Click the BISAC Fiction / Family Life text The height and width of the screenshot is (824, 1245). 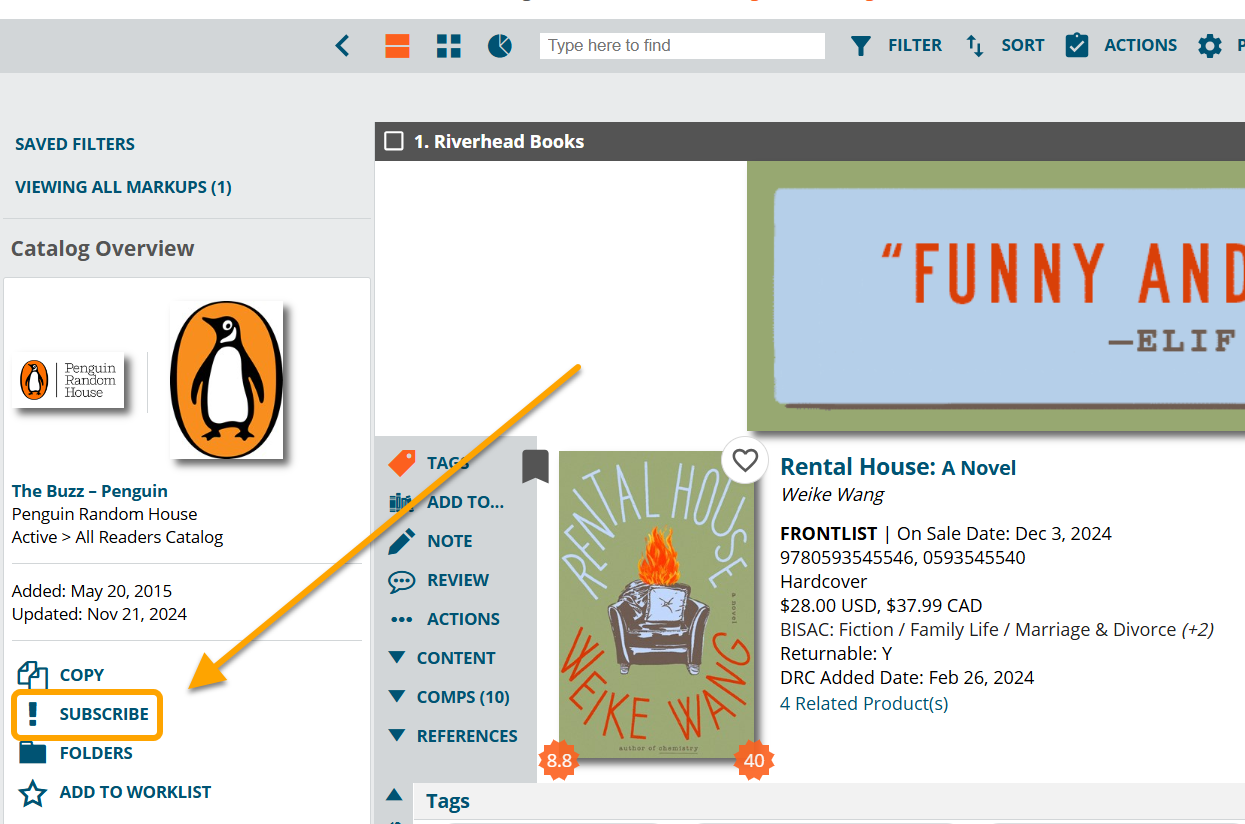coord(978,629)
